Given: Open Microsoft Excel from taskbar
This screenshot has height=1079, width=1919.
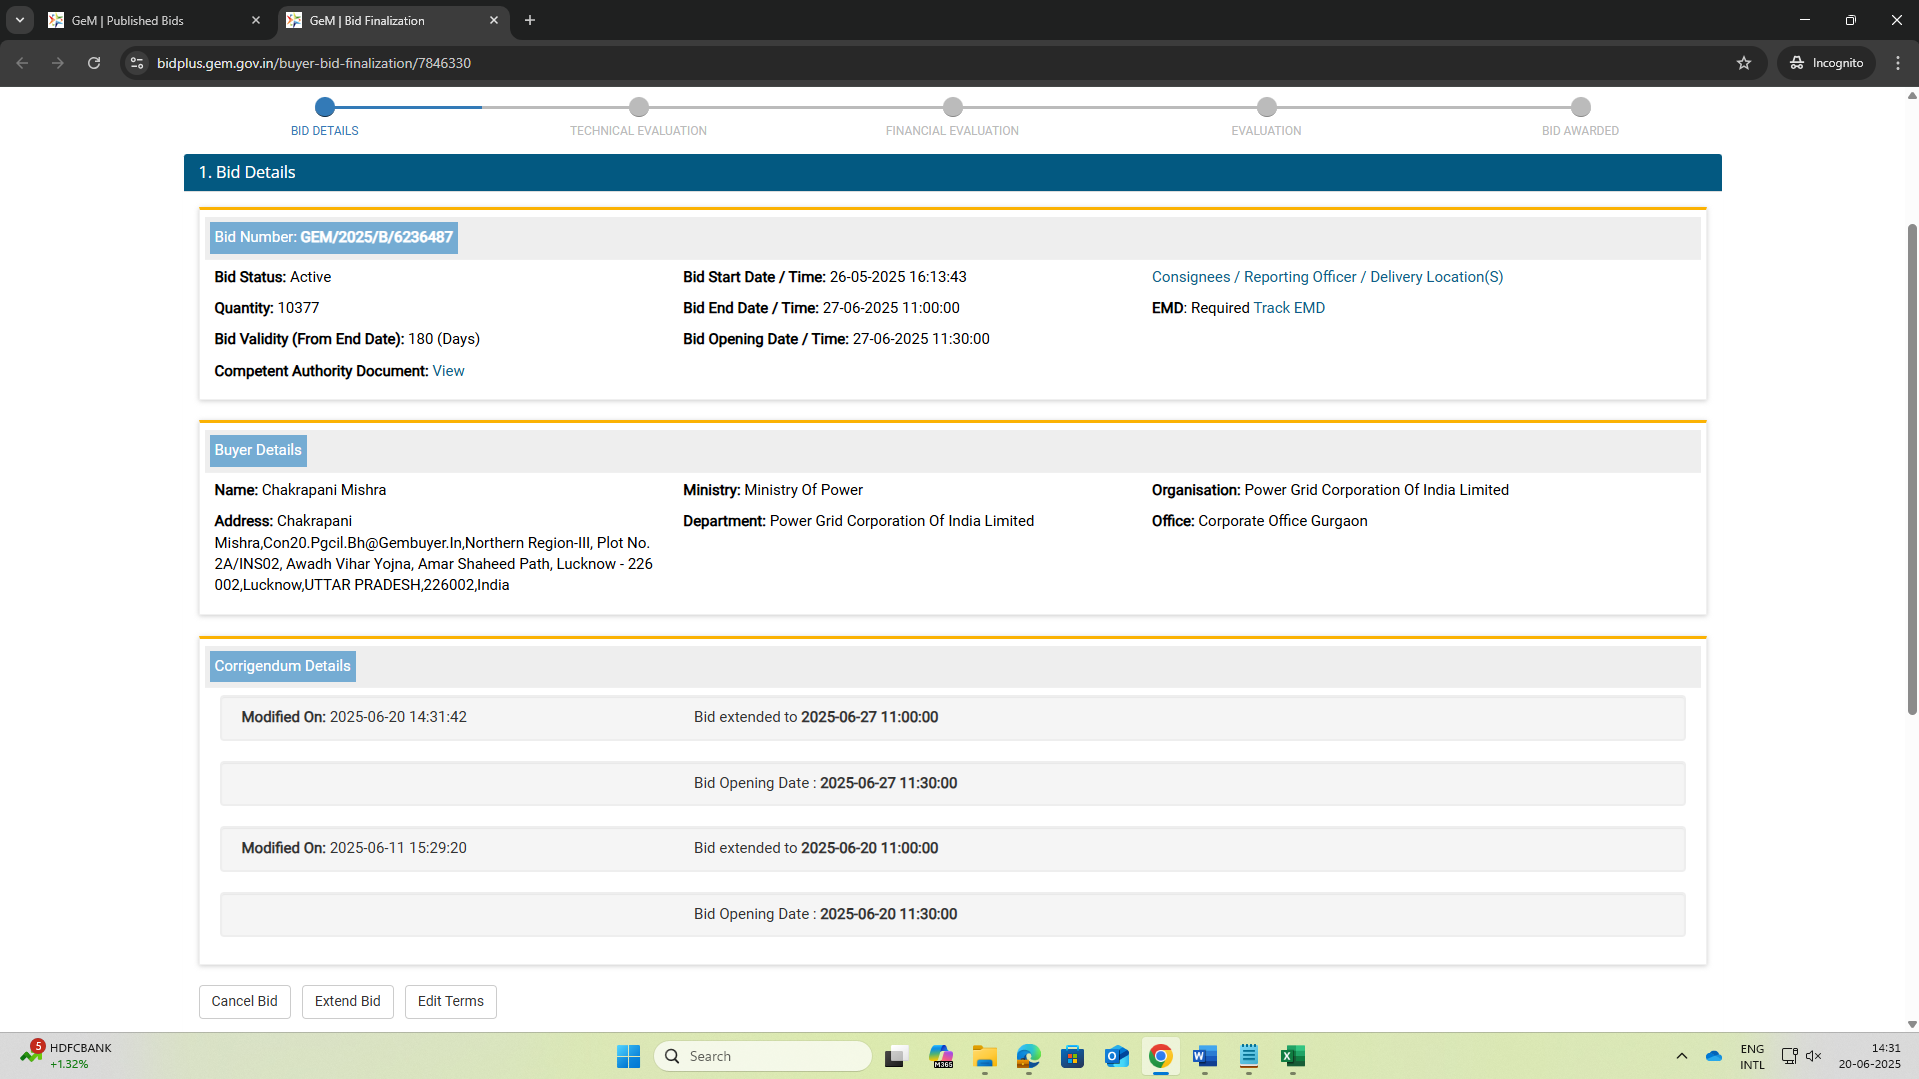Looking at the screenshot, I should [x=1293, y=1056].
